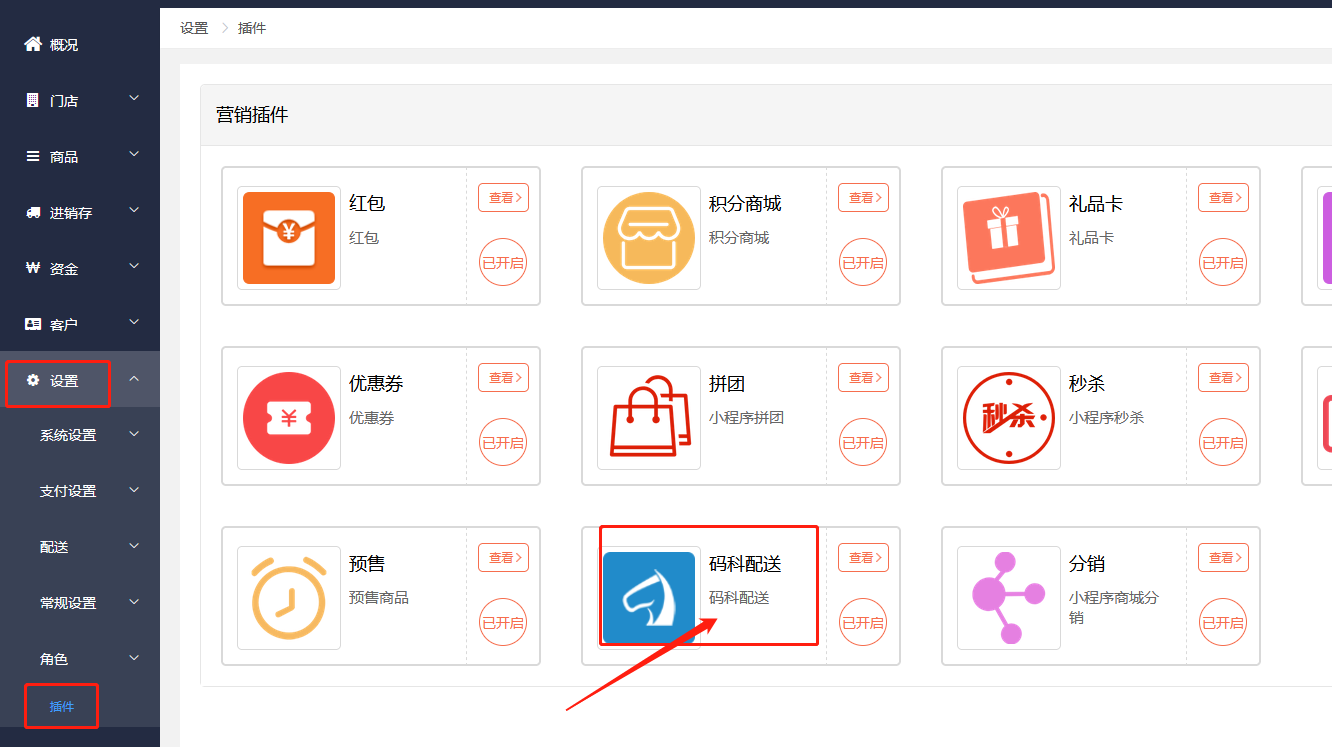Select the 资金 currency icon in sidebar
This screenshot has height=747, width=1332.
click(32, 268)
